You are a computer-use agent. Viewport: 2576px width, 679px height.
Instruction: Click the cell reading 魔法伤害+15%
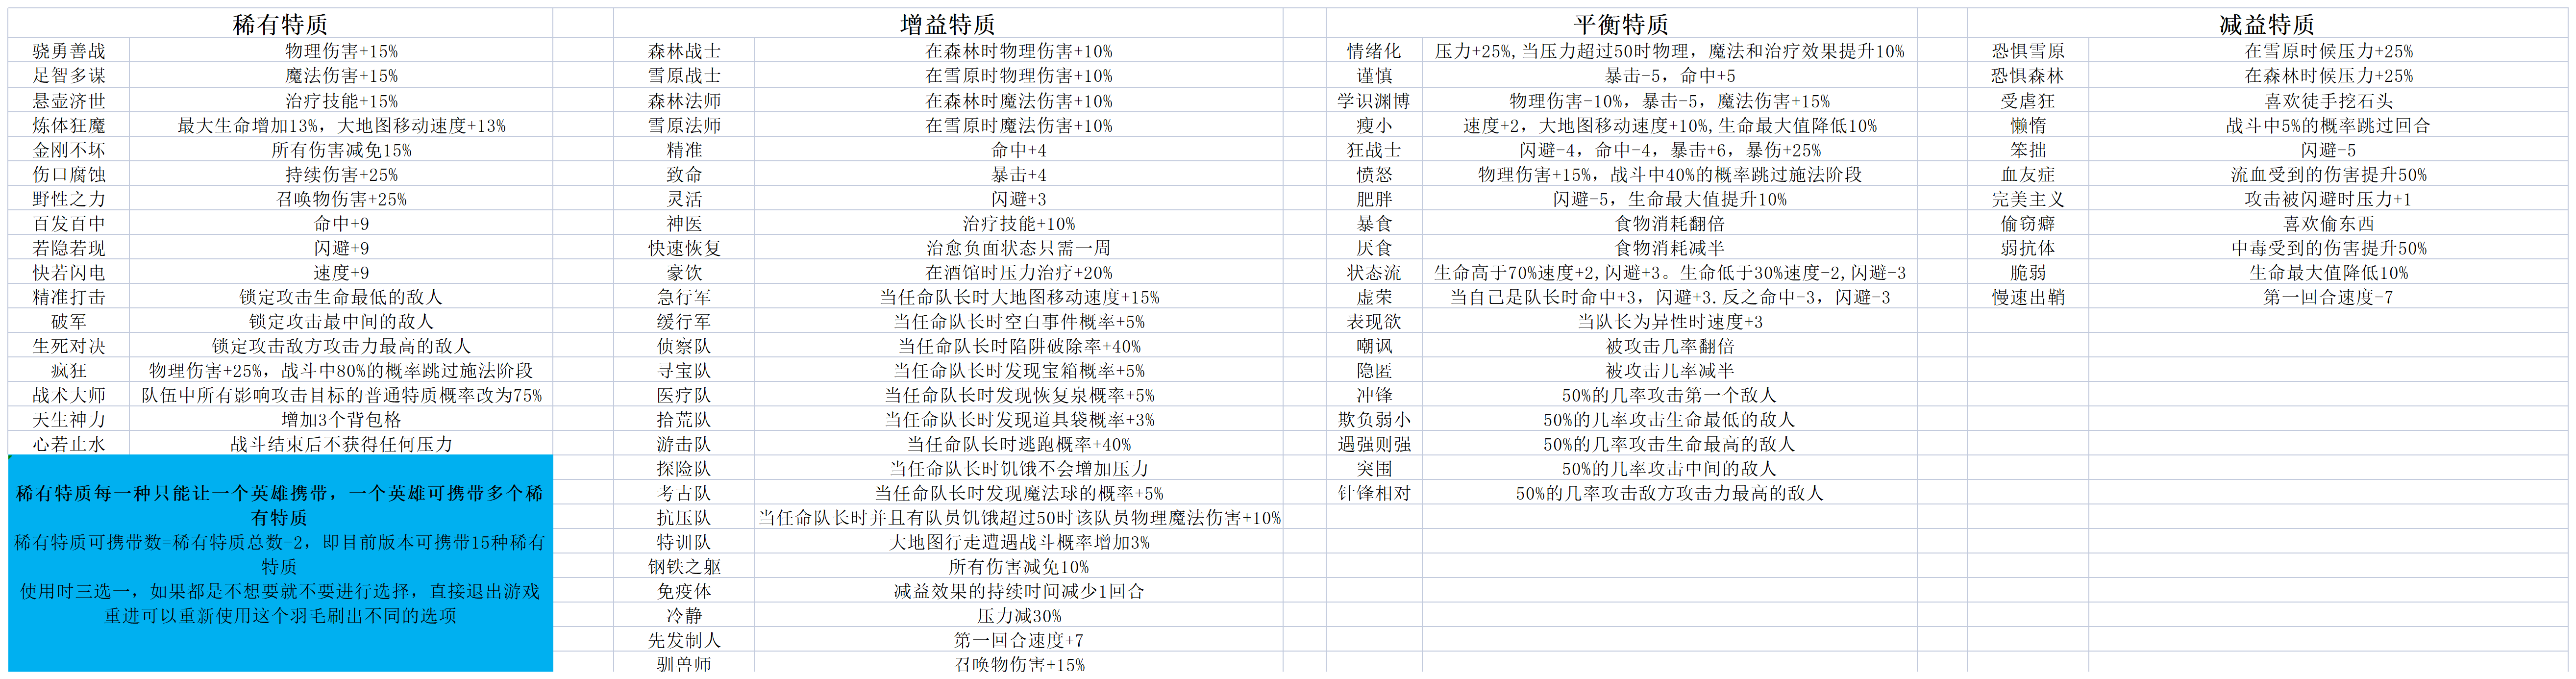click(341, 76)
